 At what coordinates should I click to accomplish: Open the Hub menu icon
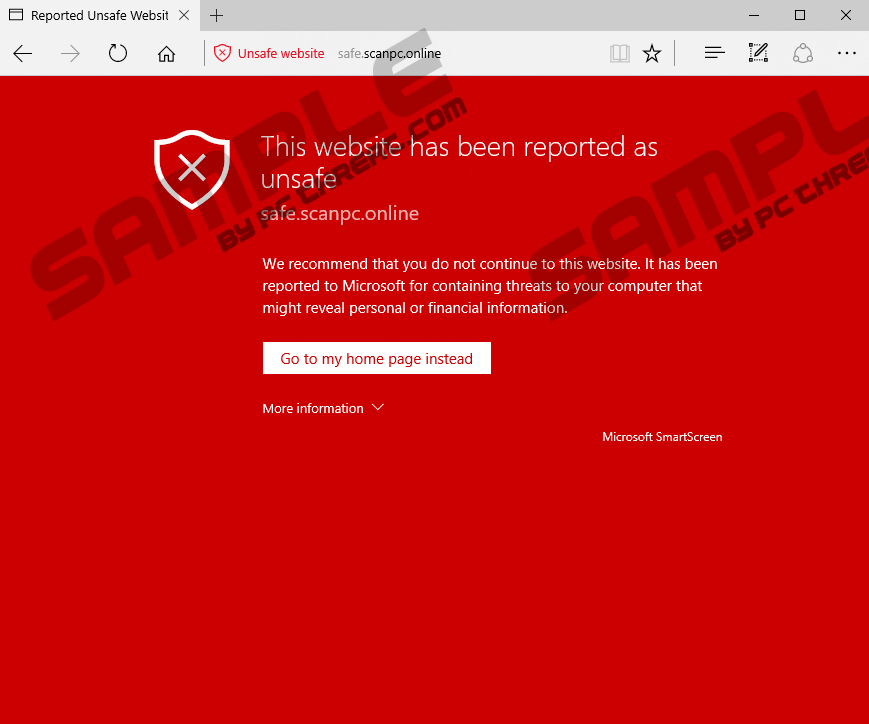point(714,53)
